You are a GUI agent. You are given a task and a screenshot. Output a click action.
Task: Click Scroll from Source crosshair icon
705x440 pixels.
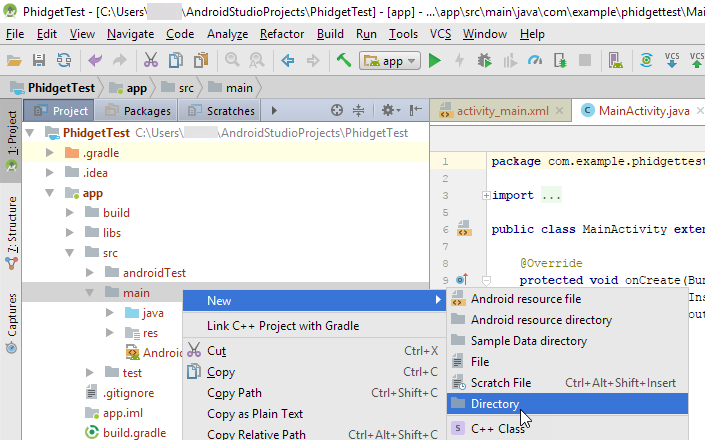coord(337,111)
